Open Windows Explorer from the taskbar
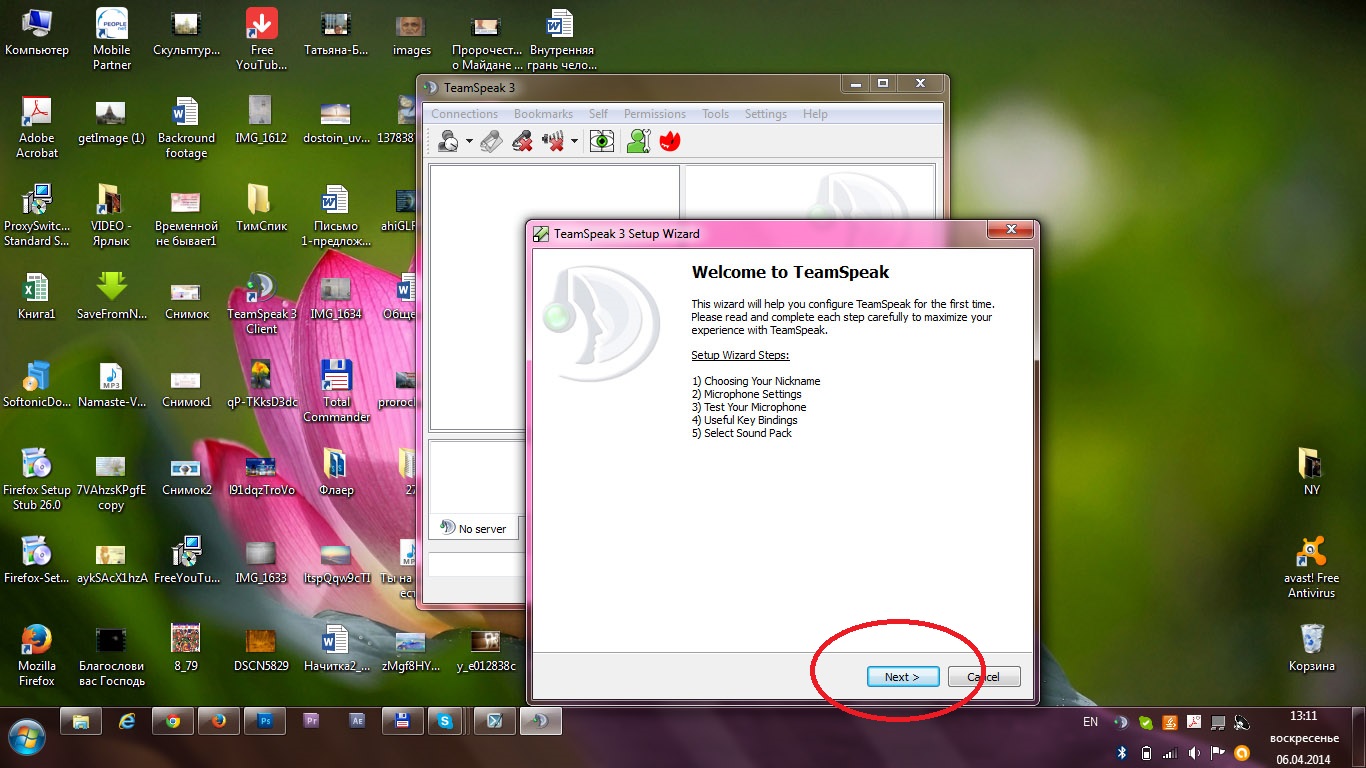1366x768 pixels. (81, 721)
